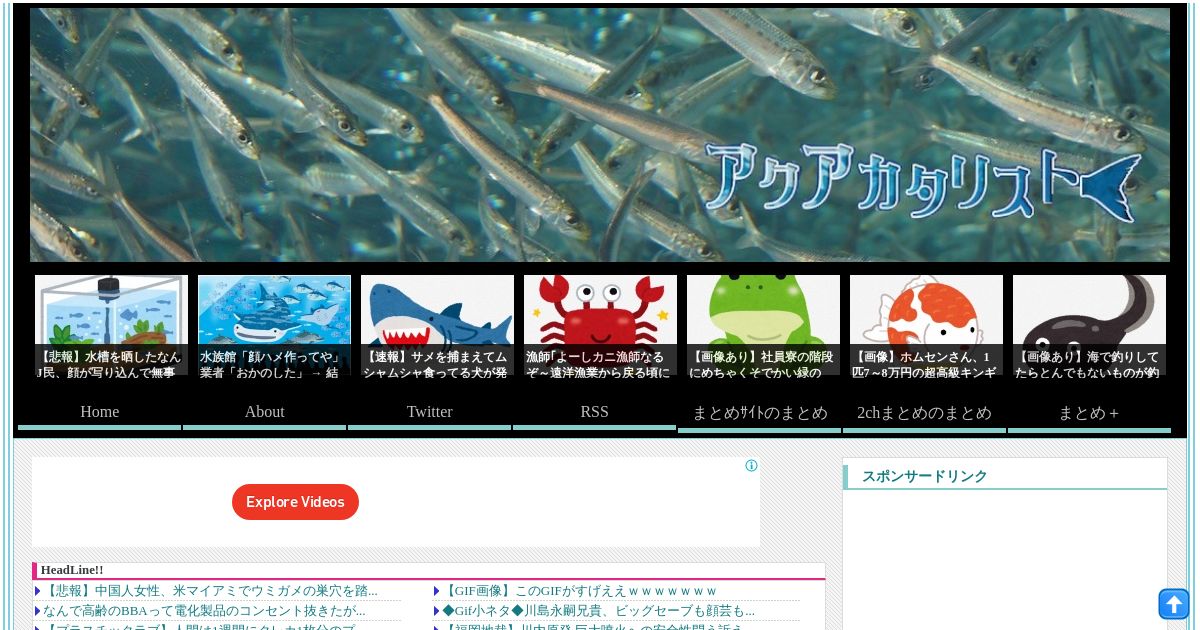Click the スポンサードリンク sidebar heading
The height and width of the screenshot is (630, 1200).
pyautogui.click(x=925, y=477)
